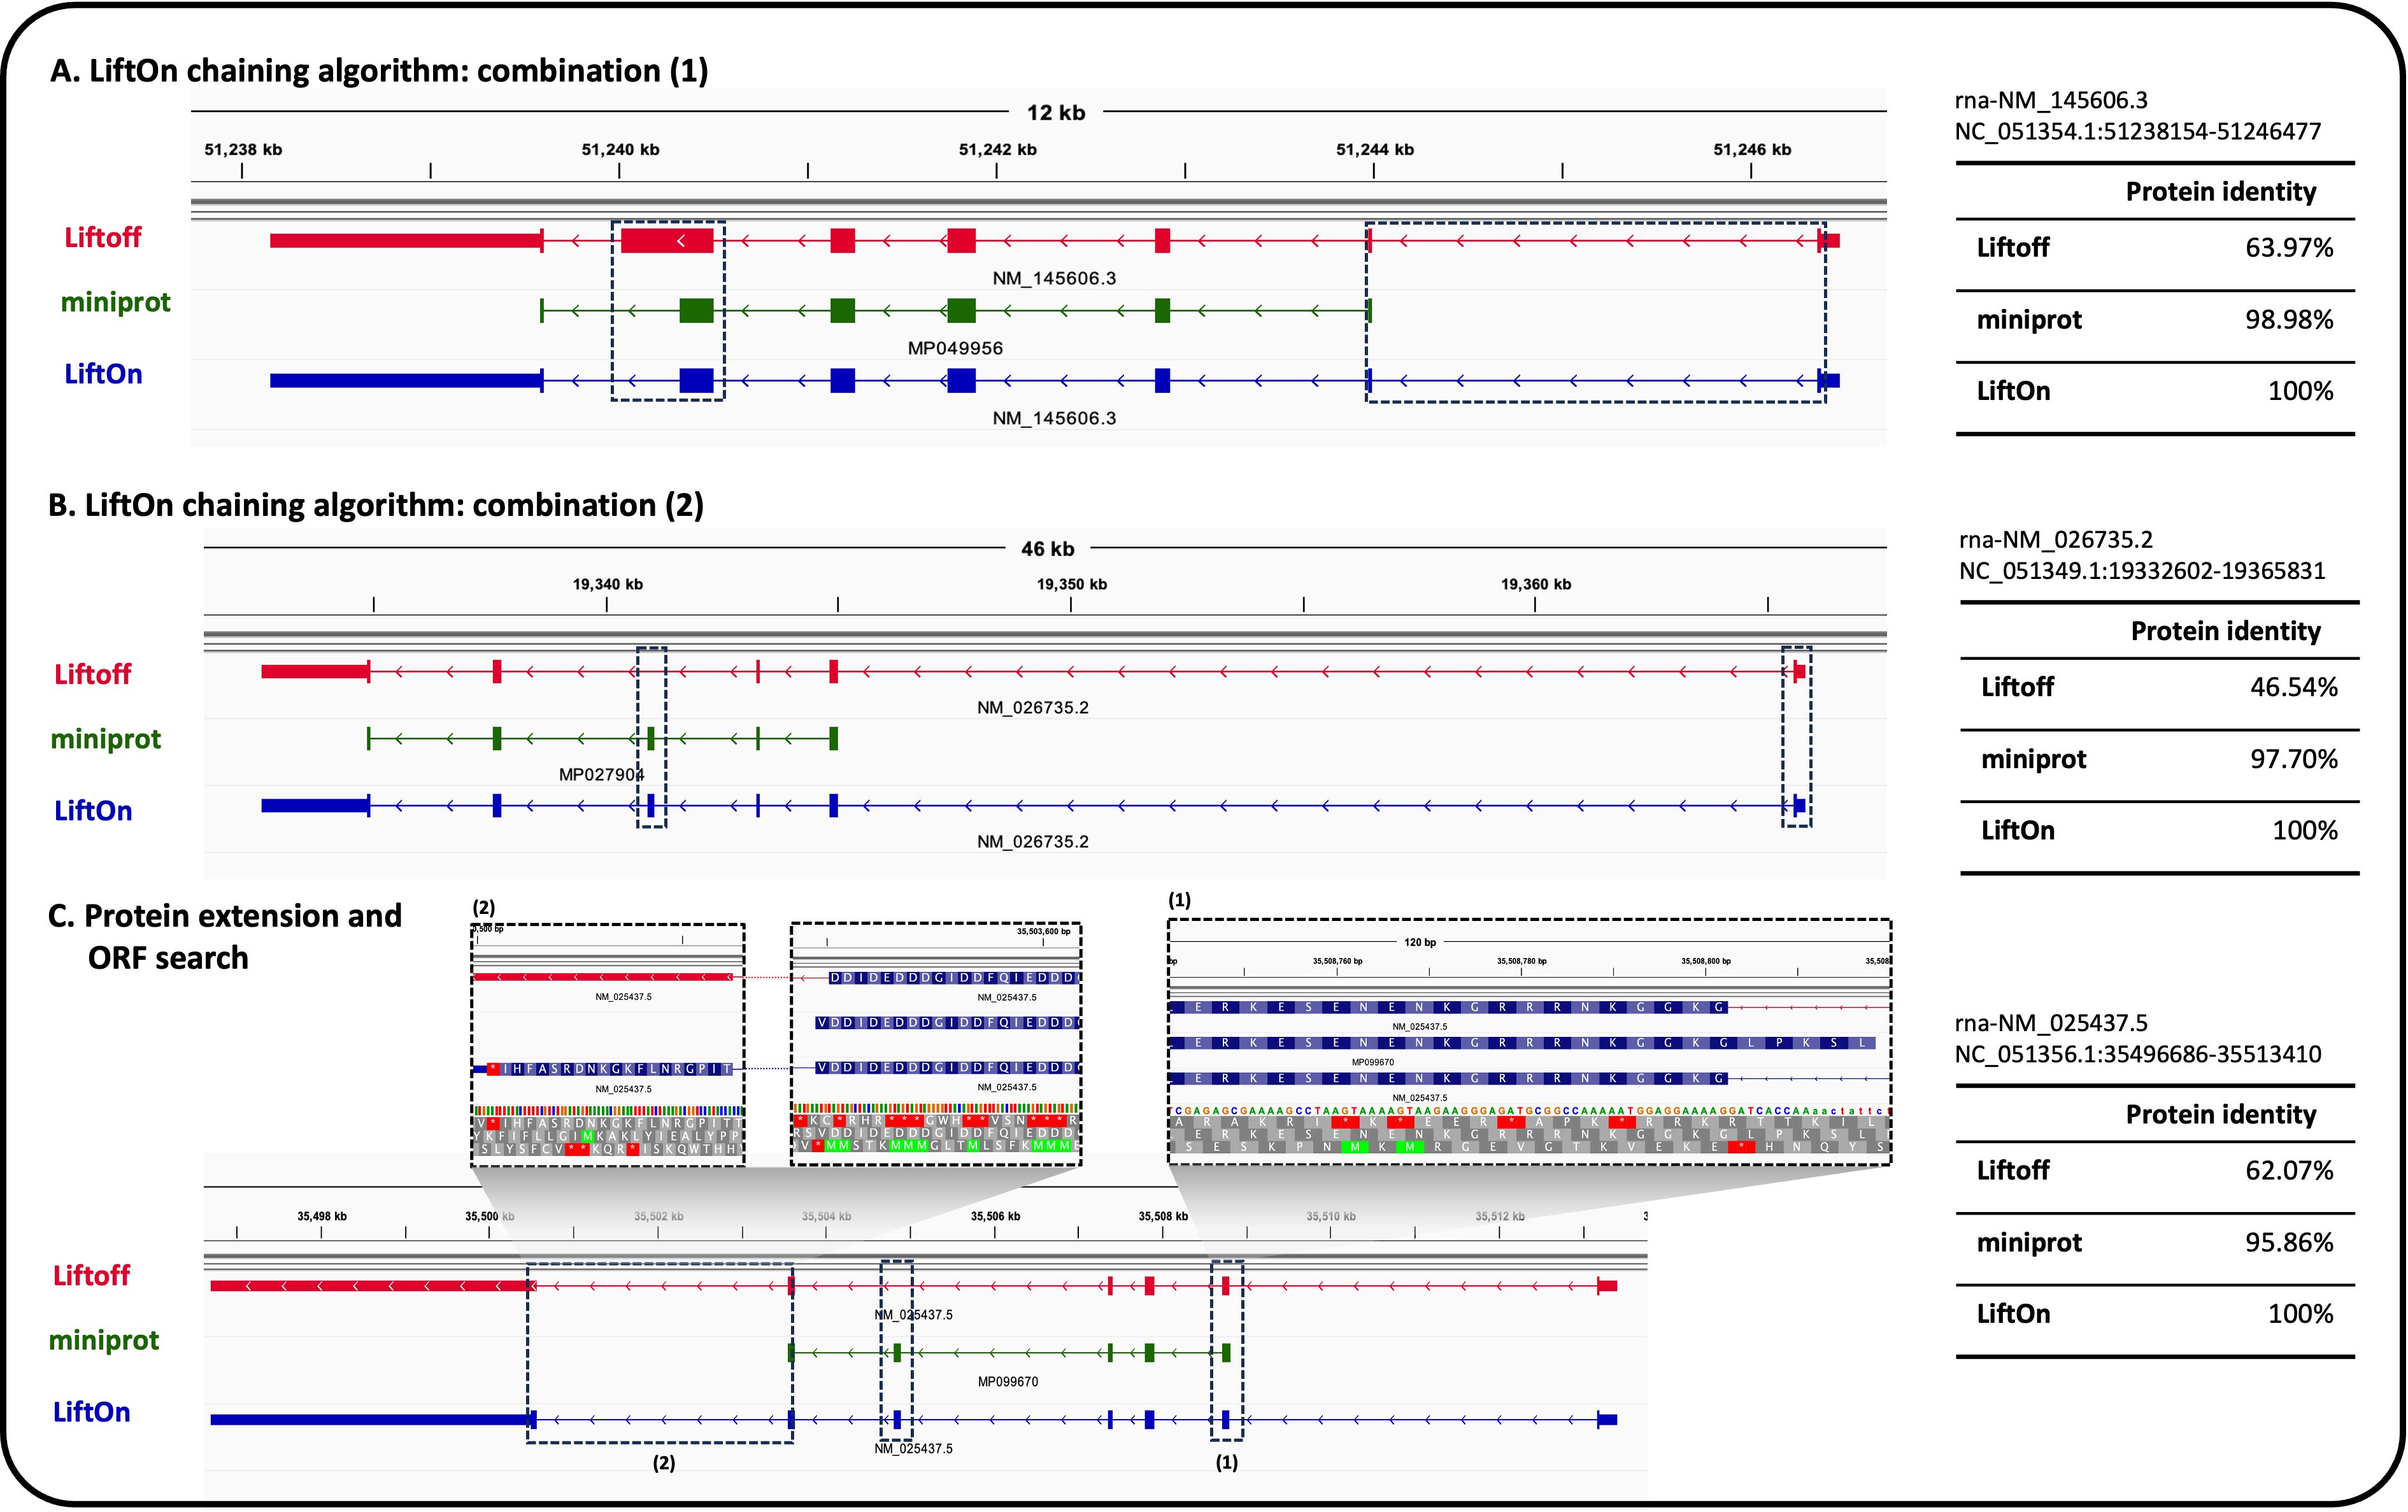
Task: Click the miniprot '98.98%' identity value
Action: tap(2289, 320)
